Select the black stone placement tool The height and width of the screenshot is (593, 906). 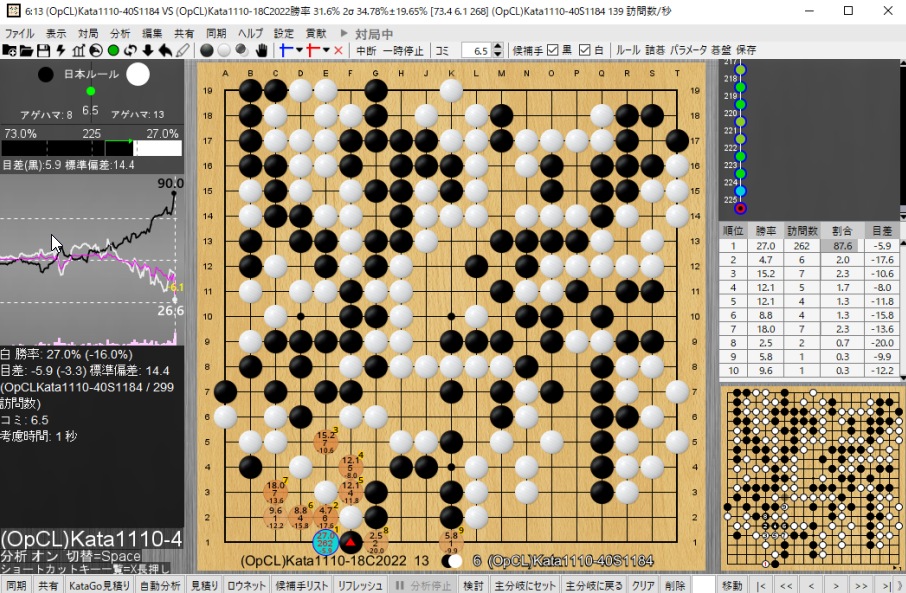tap(206, 50)
